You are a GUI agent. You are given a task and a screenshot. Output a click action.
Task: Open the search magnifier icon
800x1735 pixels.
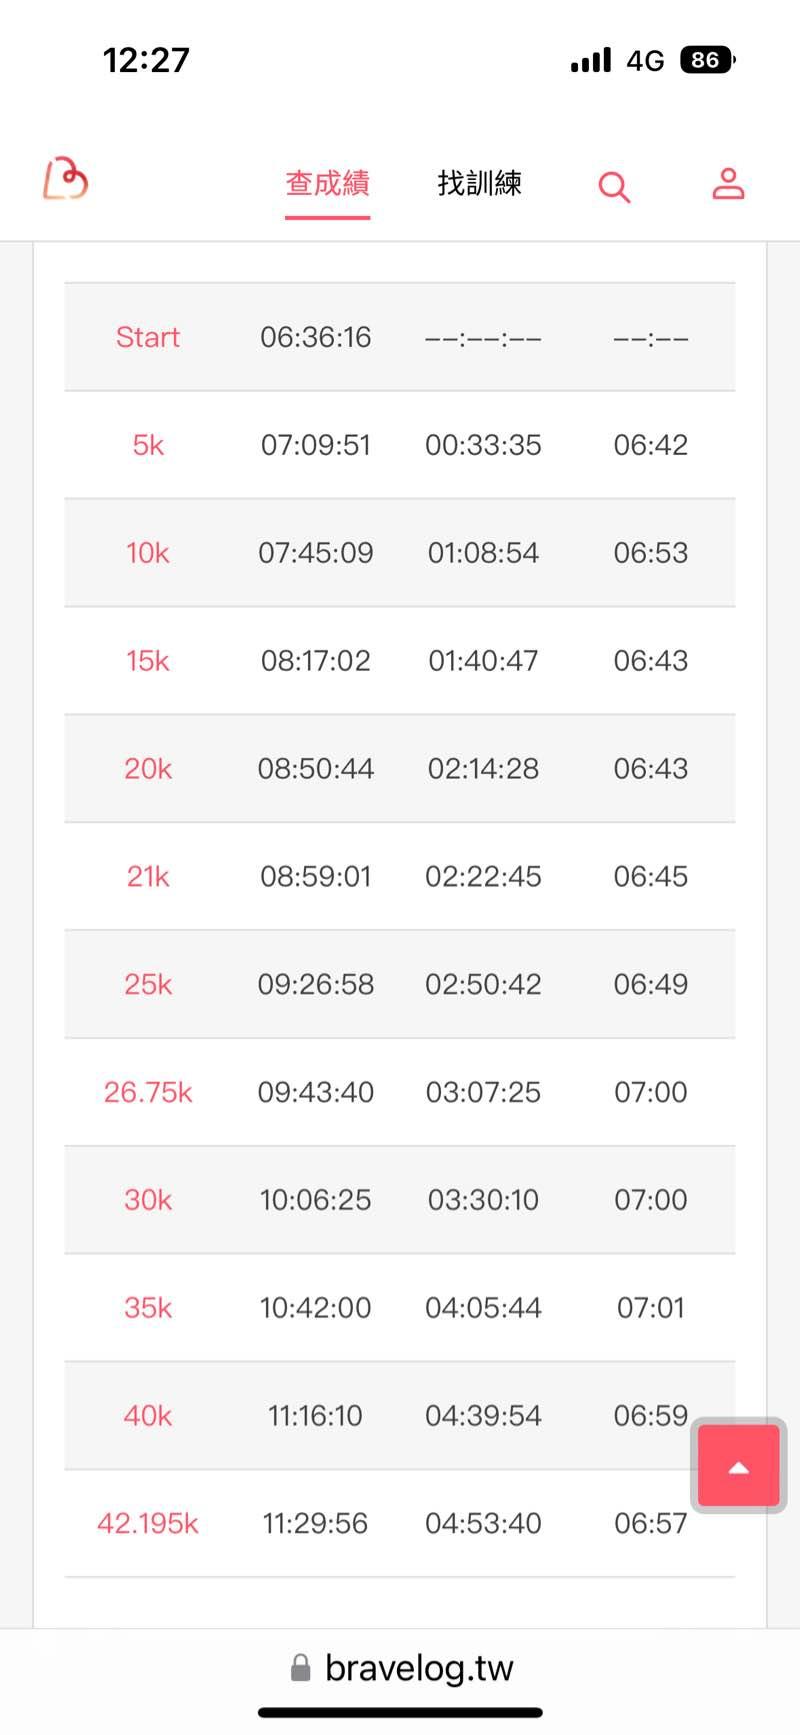(x=614, y=186)
